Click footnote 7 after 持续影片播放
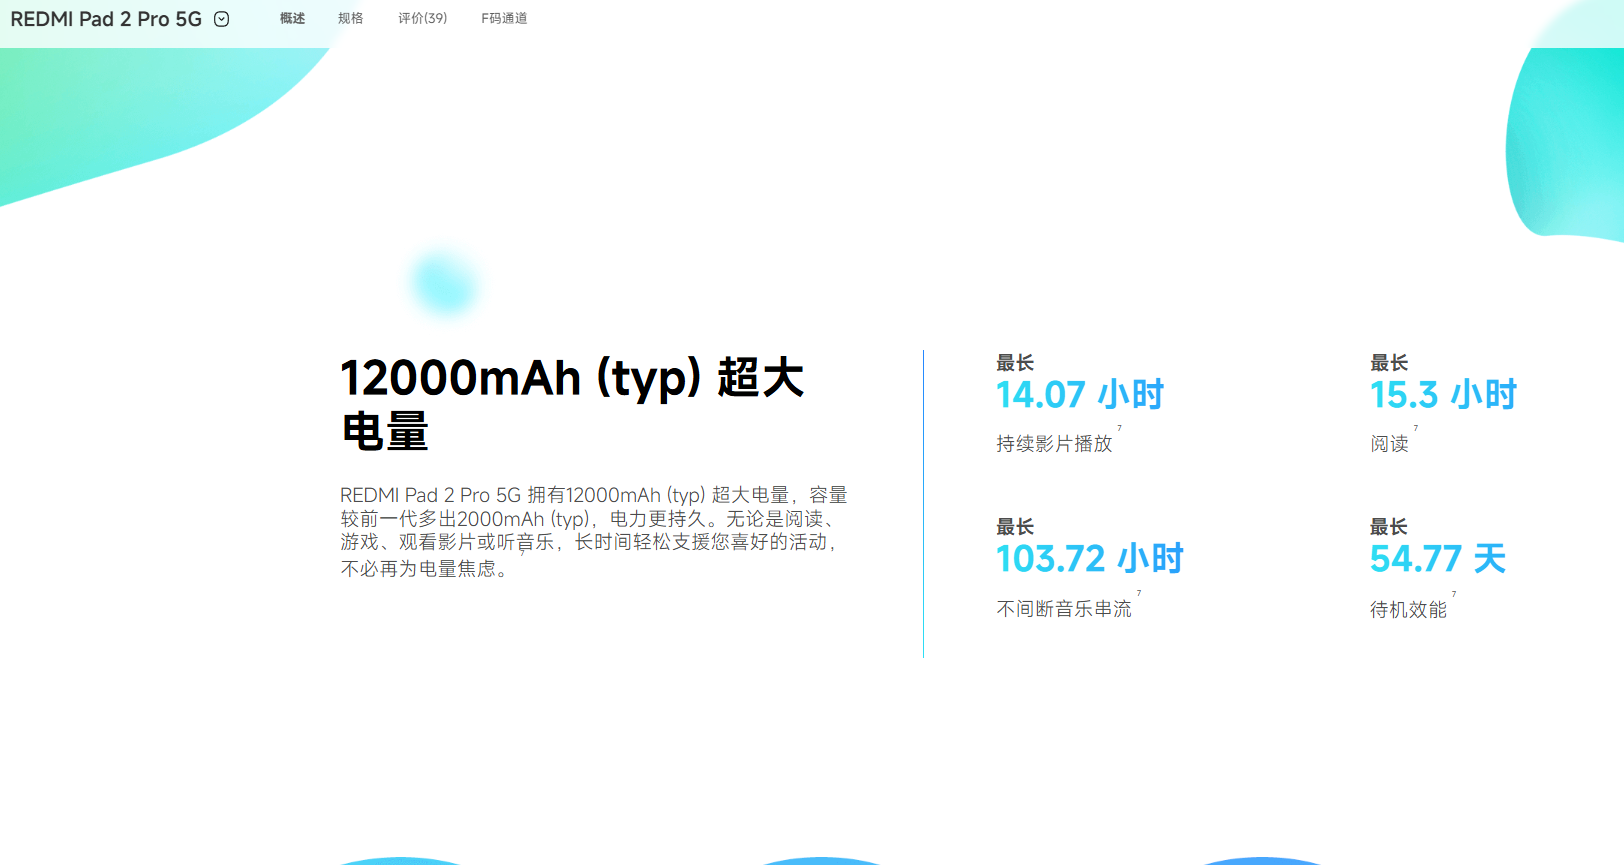The image size is (1624, 865). [1119, 429]
